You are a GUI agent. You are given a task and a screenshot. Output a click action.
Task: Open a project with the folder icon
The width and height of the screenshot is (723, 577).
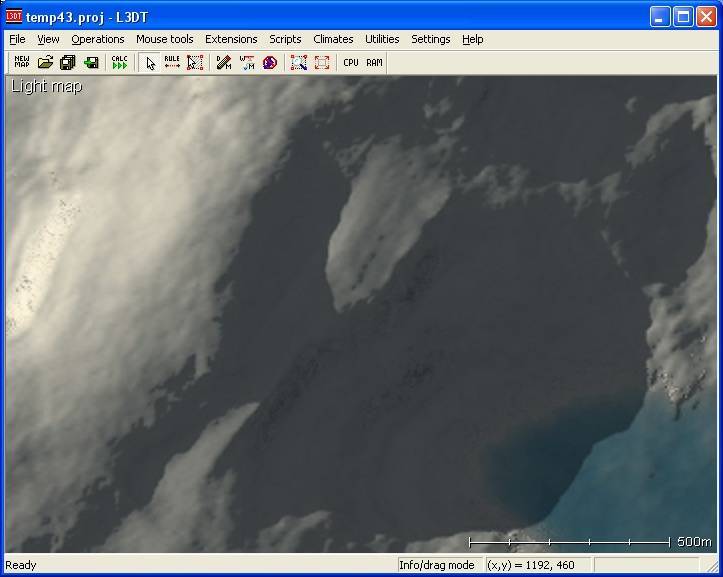[45, 62]
